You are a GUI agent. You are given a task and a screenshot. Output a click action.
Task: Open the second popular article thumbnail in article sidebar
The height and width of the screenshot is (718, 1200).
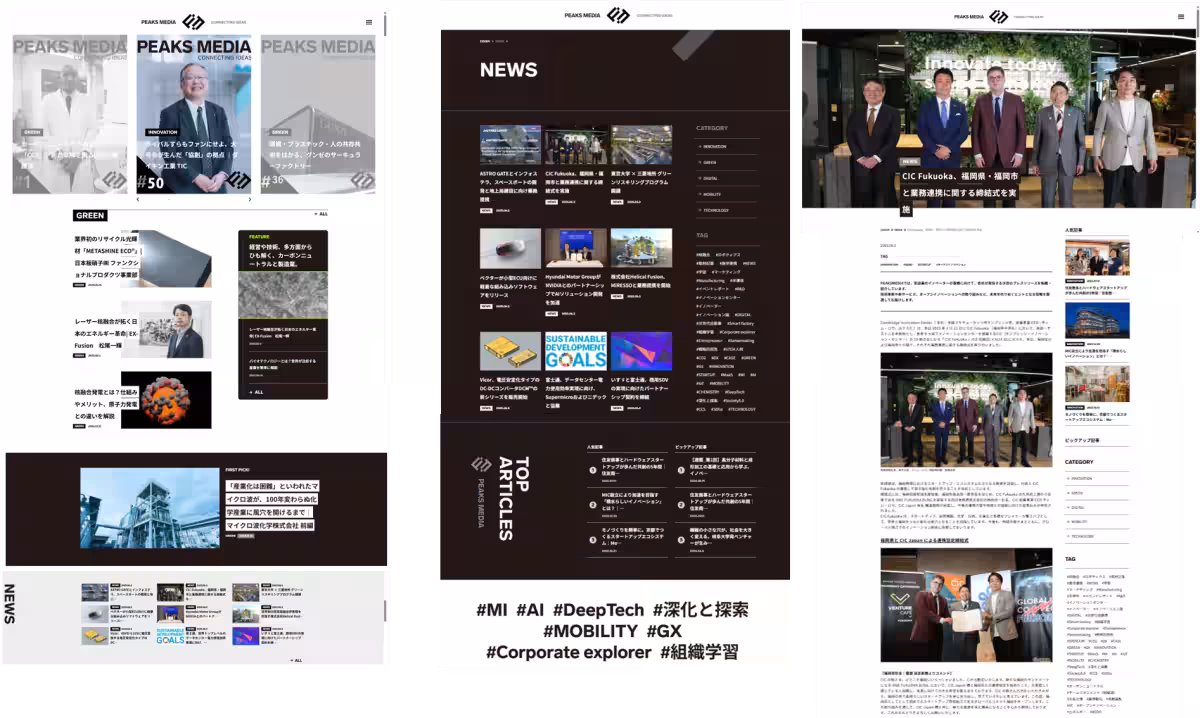[1097, 320]
